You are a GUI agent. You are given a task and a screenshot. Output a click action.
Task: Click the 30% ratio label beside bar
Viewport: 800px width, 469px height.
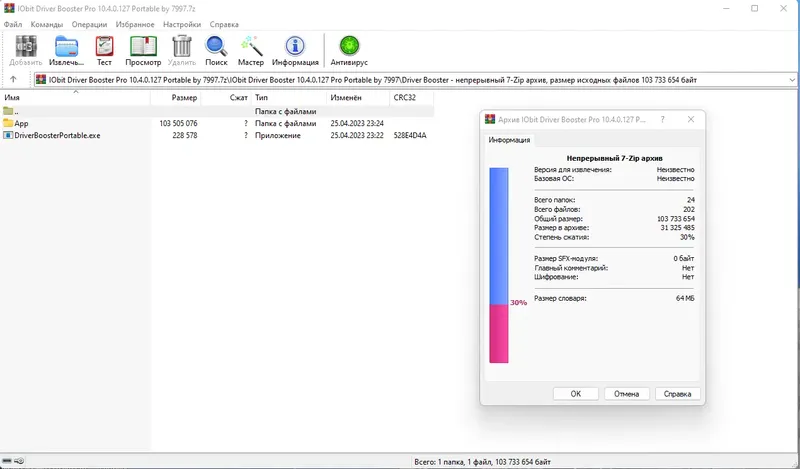(518, 303)
